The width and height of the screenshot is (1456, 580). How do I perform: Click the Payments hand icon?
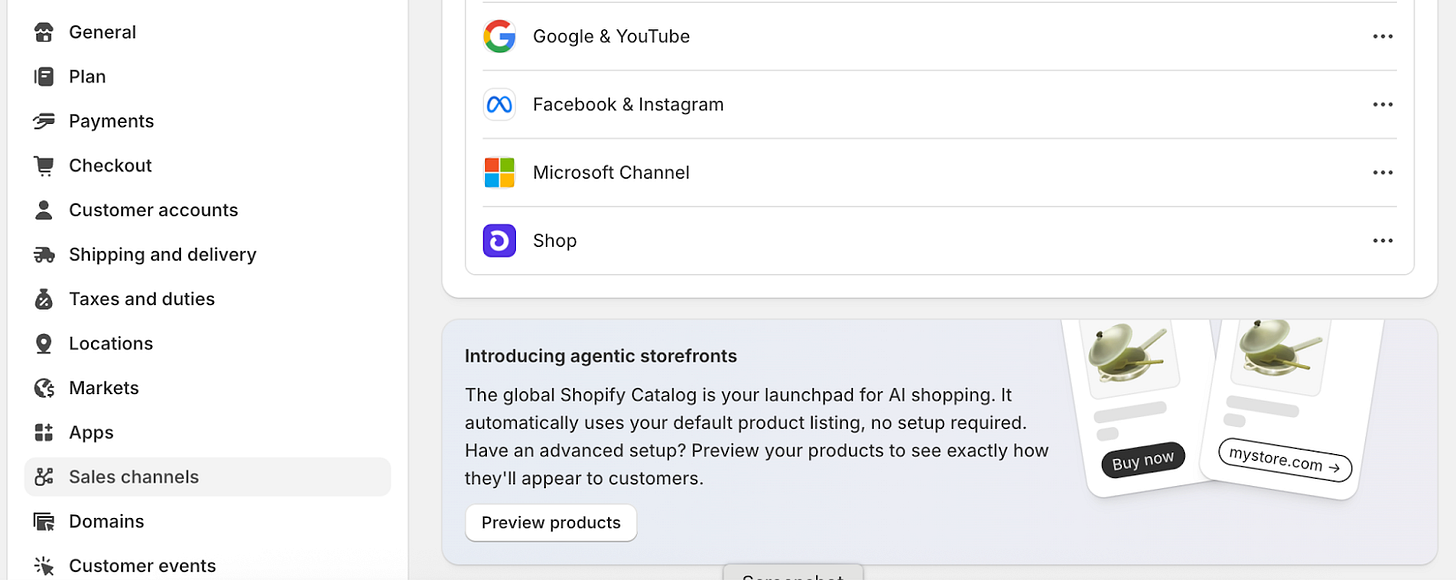pyautogui.click(x=43, y=121)
